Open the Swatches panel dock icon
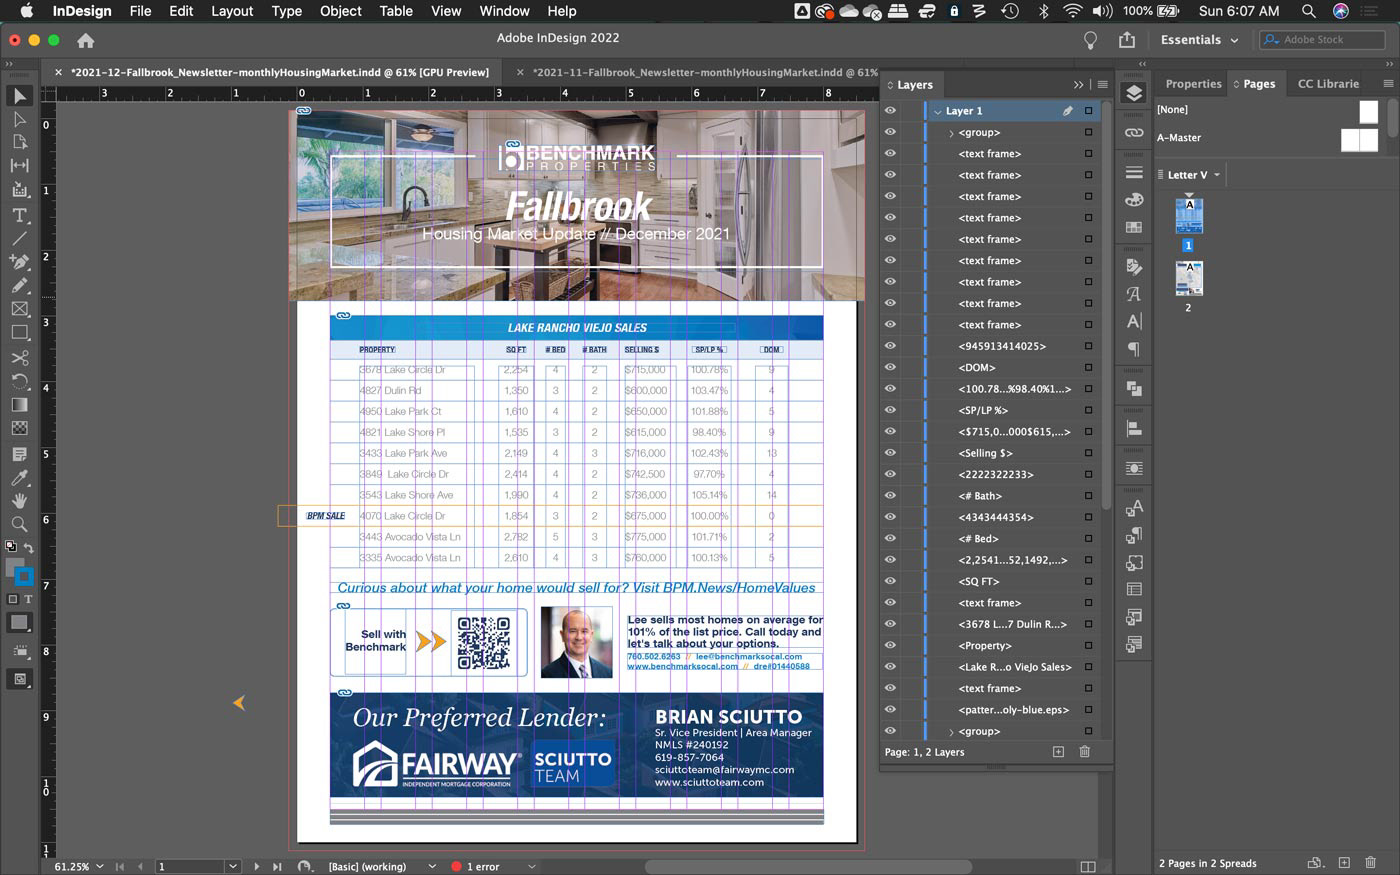 (1134, 227)
